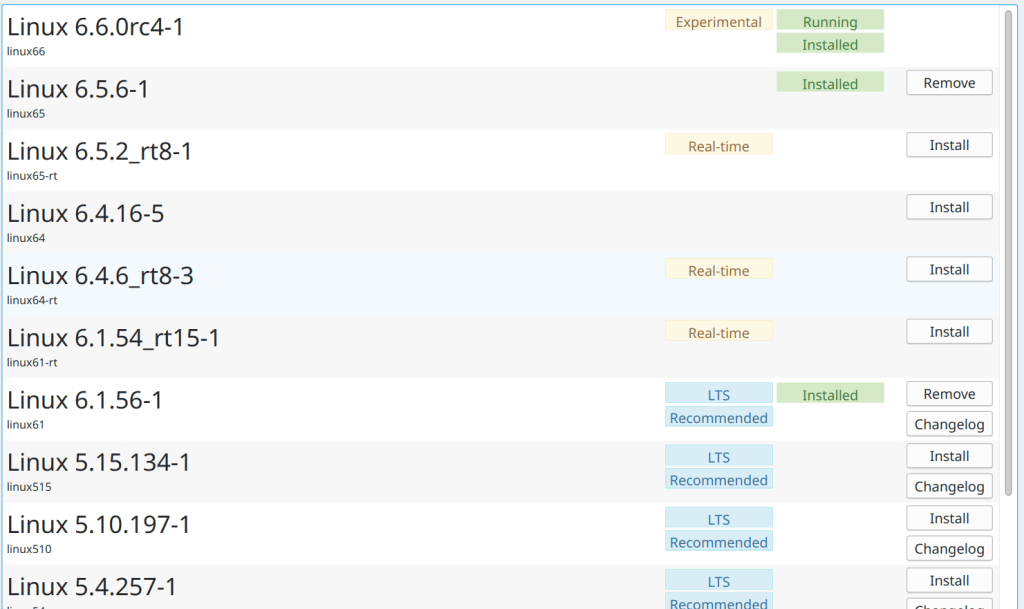Screen dimensions: 1024x609
Task: Click the Experimental badge on Linux 6.6.0rc4-1
Action: [x=718, y=21]
